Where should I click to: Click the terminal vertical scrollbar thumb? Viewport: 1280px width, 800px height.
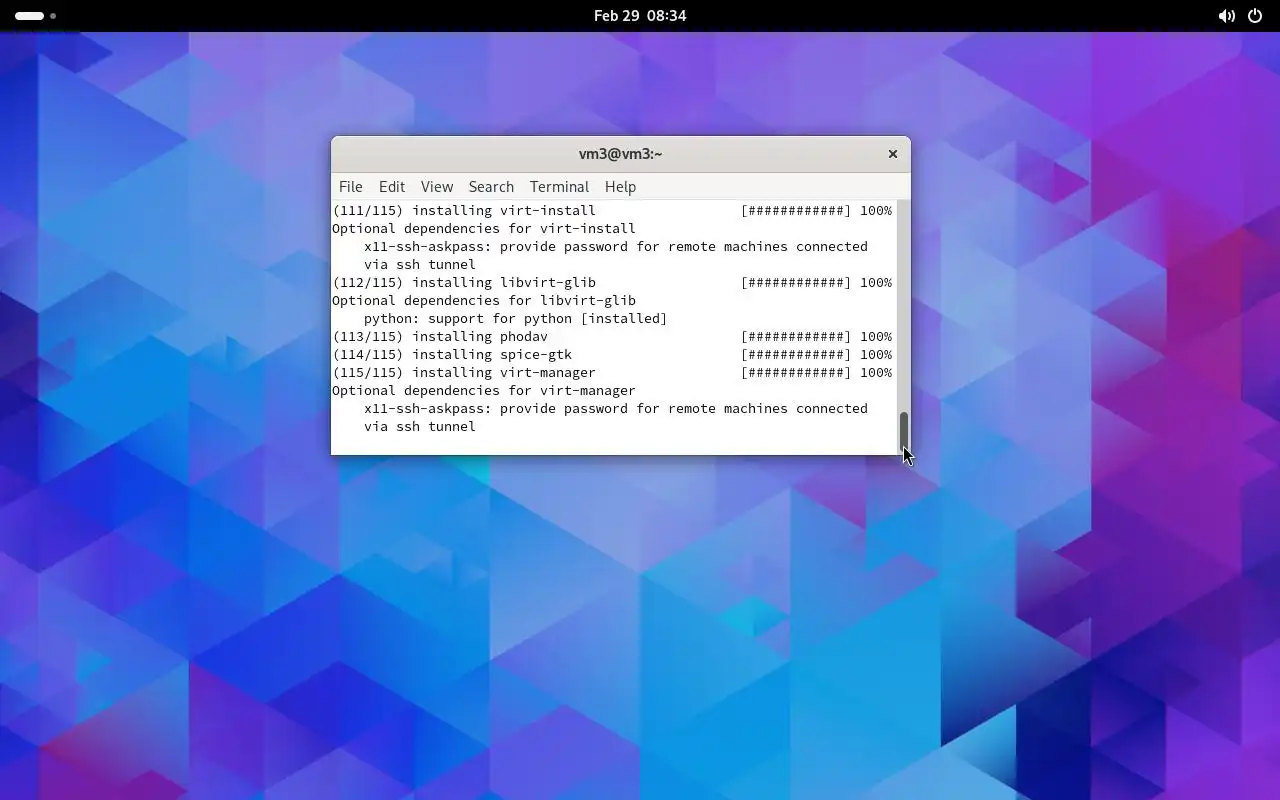(904, 431)
